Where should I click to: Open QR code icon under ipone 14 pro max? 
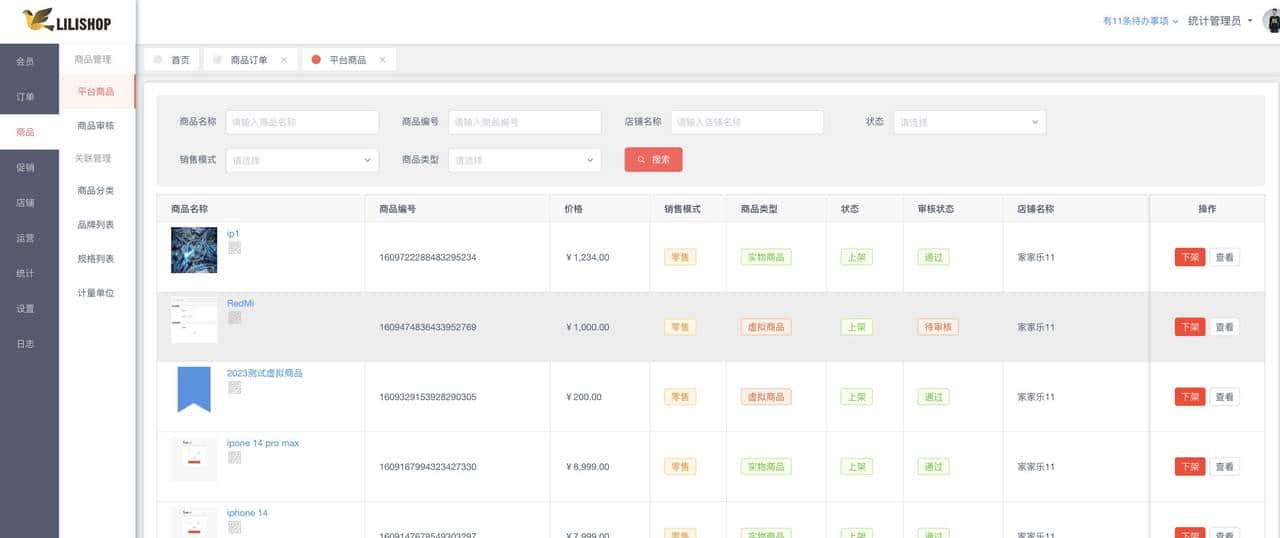234,458
